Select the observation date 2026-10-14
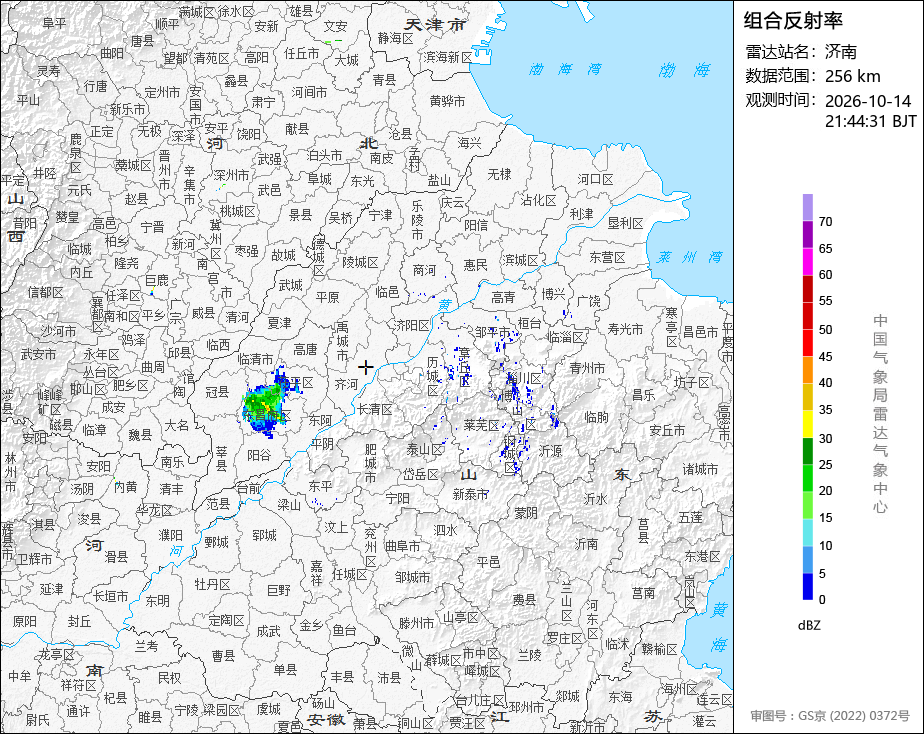The width and height of the screenshot is (924, 734). (867, 101)
